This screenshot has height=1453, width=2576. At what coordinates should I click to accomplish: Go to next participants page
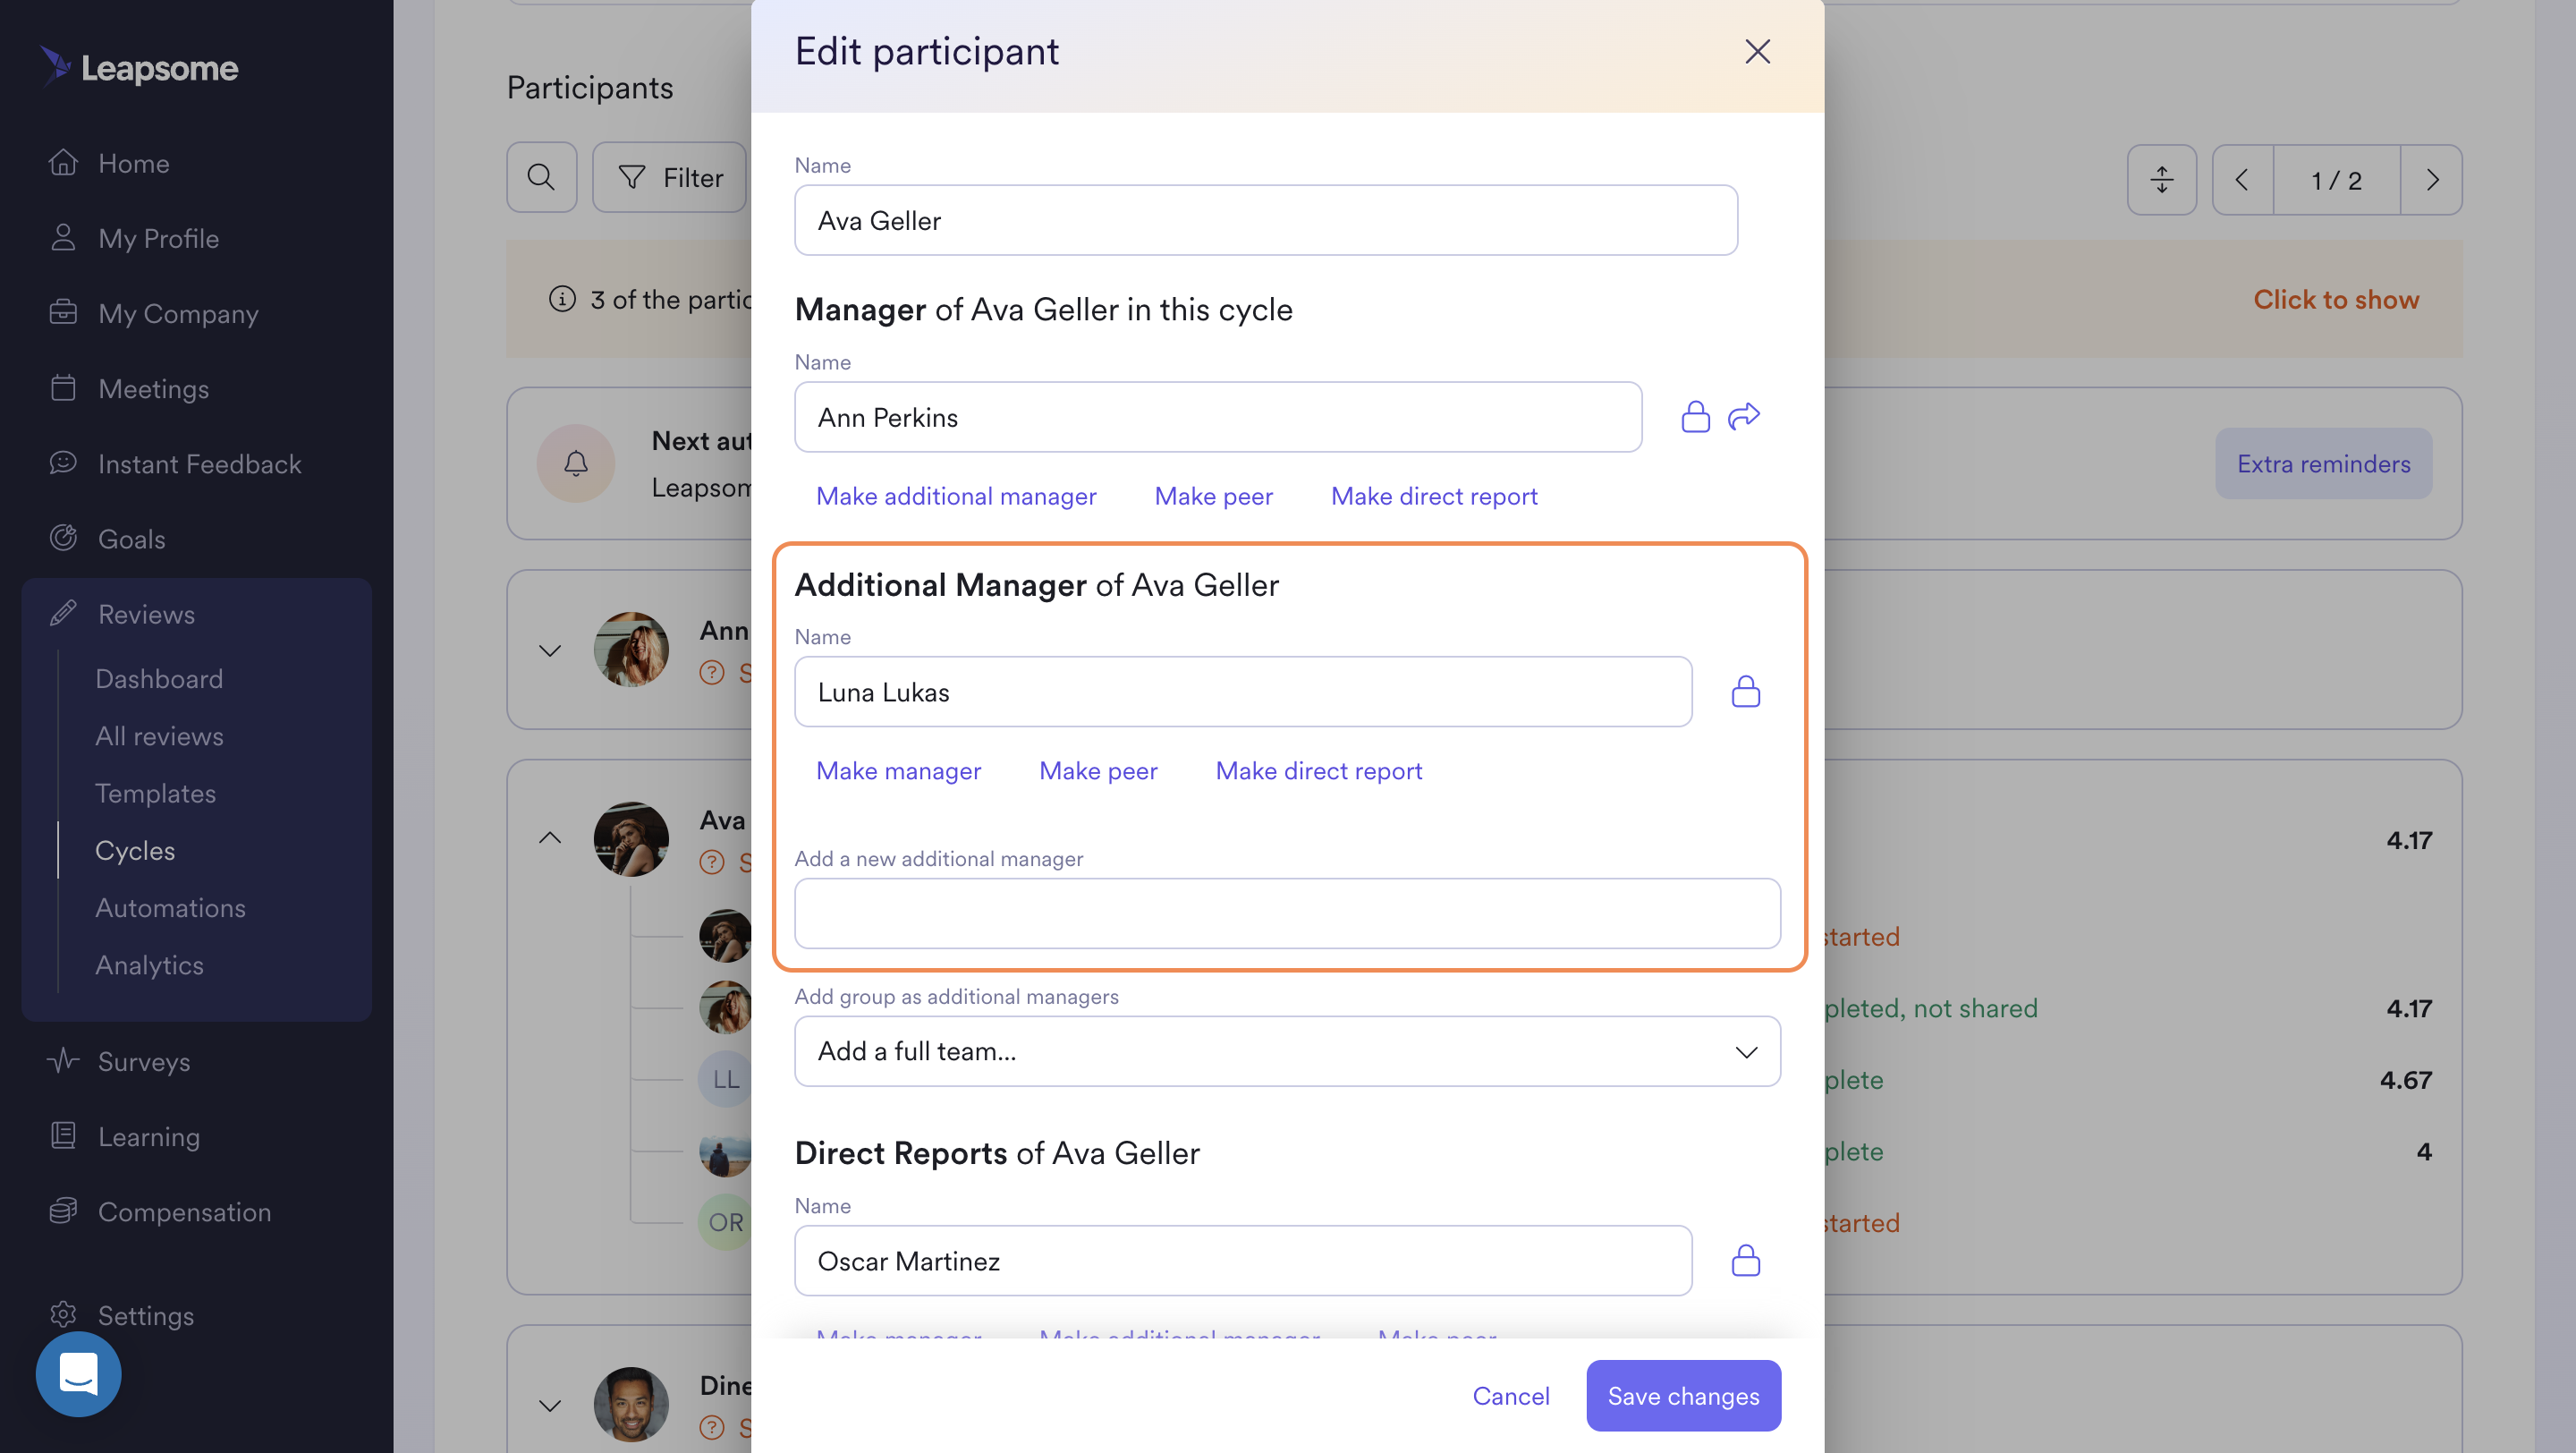coord(2432,179)
